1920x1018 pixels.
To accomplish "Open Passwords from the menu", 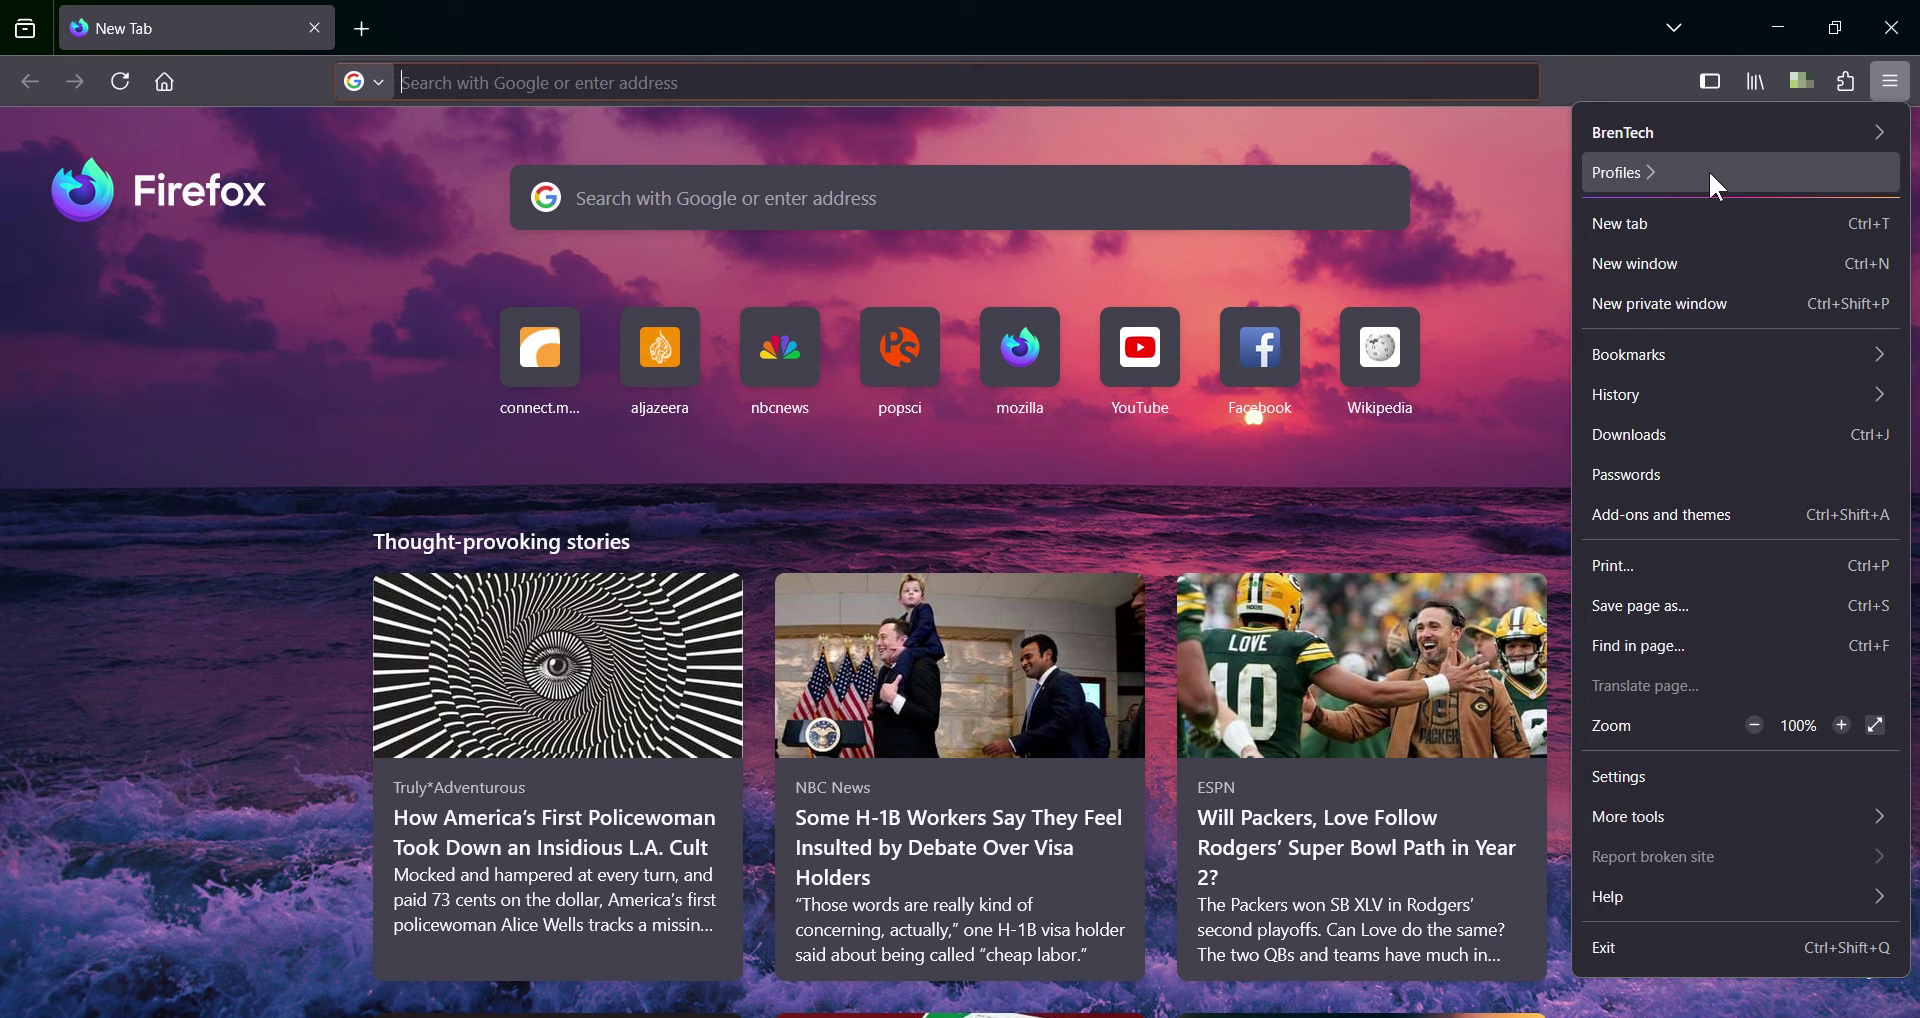I will 1740,475.
